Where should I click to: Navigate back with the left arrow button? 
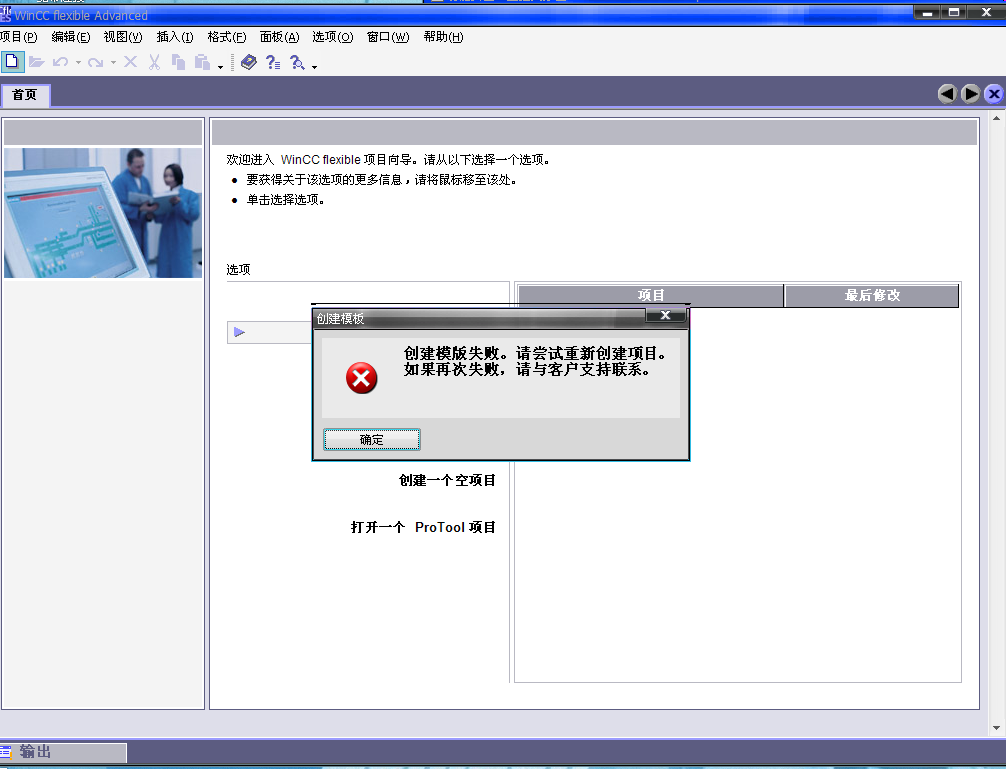coord(947,94)
